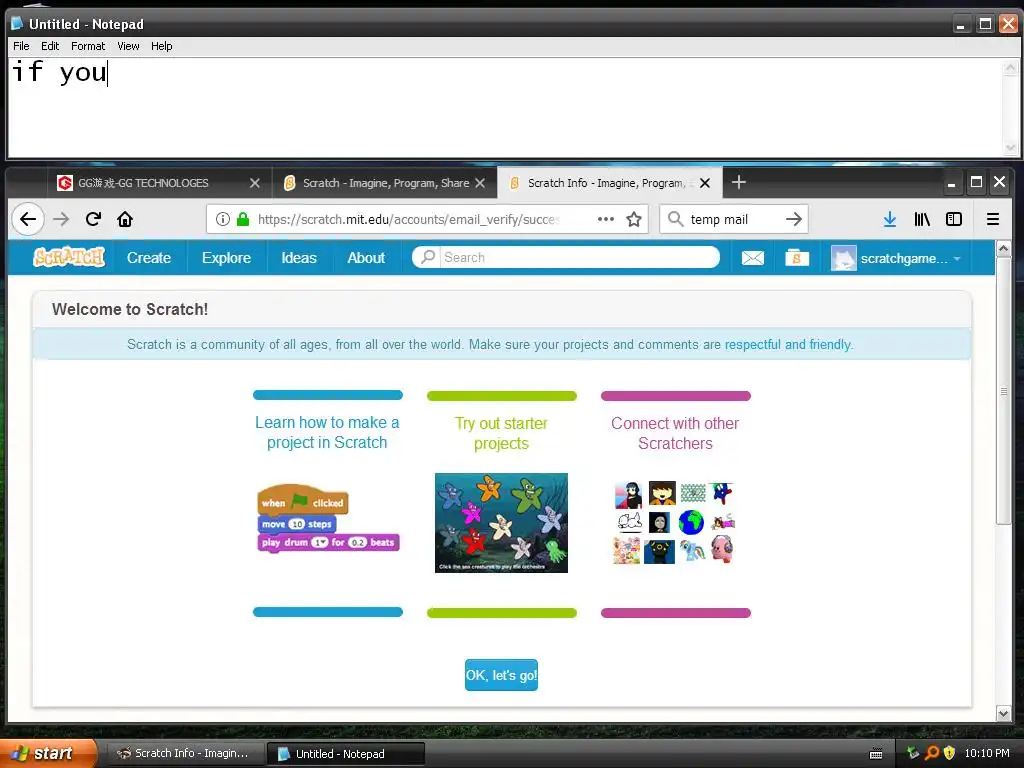Reload the current Scratch page

point(93,219)
